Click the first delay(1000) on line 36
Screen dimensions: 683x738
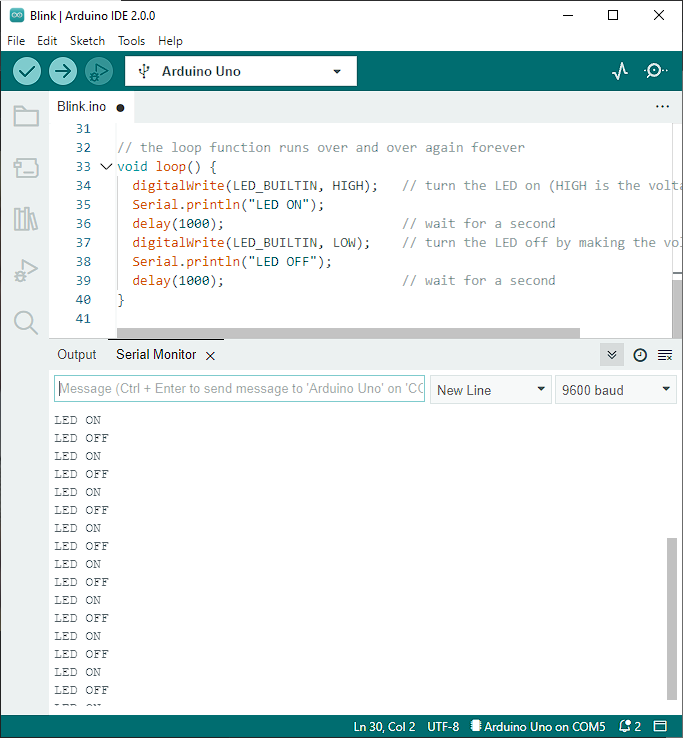point(178,224)
